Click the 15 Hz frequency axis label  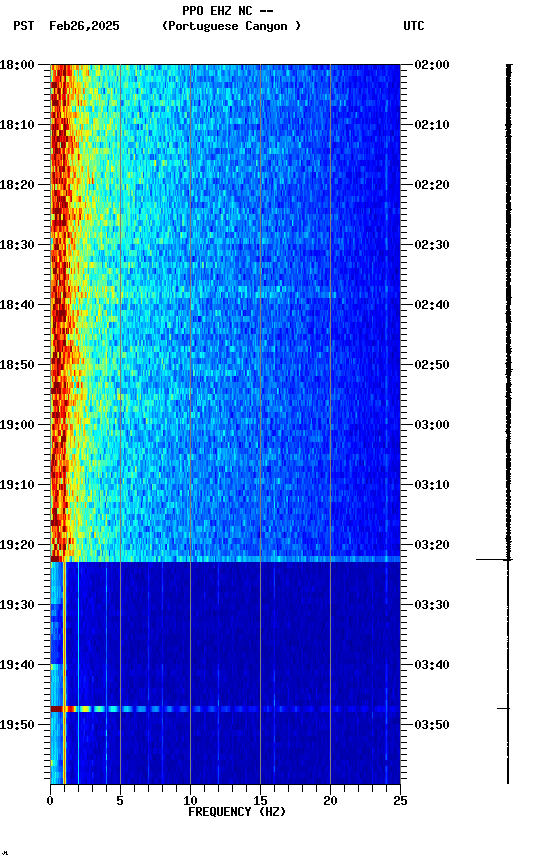260,802
